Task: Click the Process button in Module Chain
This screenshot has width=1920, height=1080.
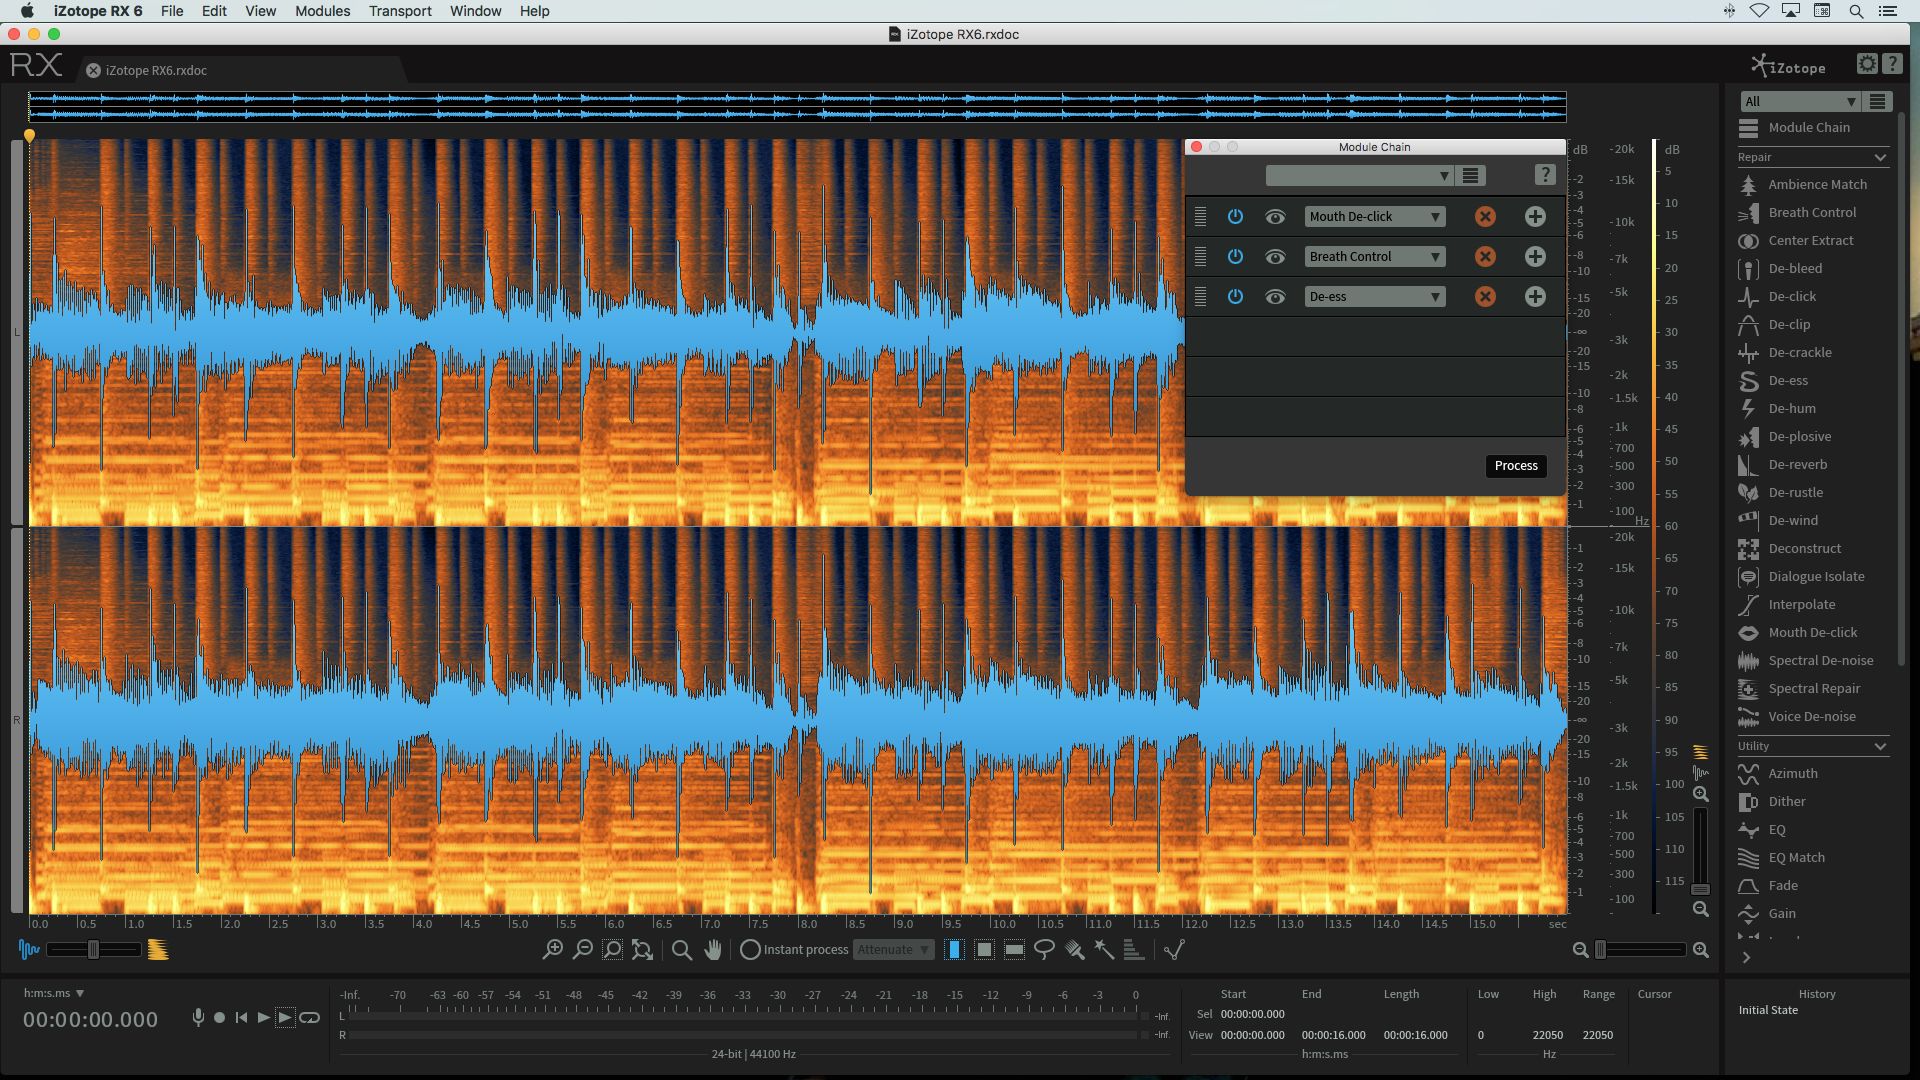Action: point(1515,464)
